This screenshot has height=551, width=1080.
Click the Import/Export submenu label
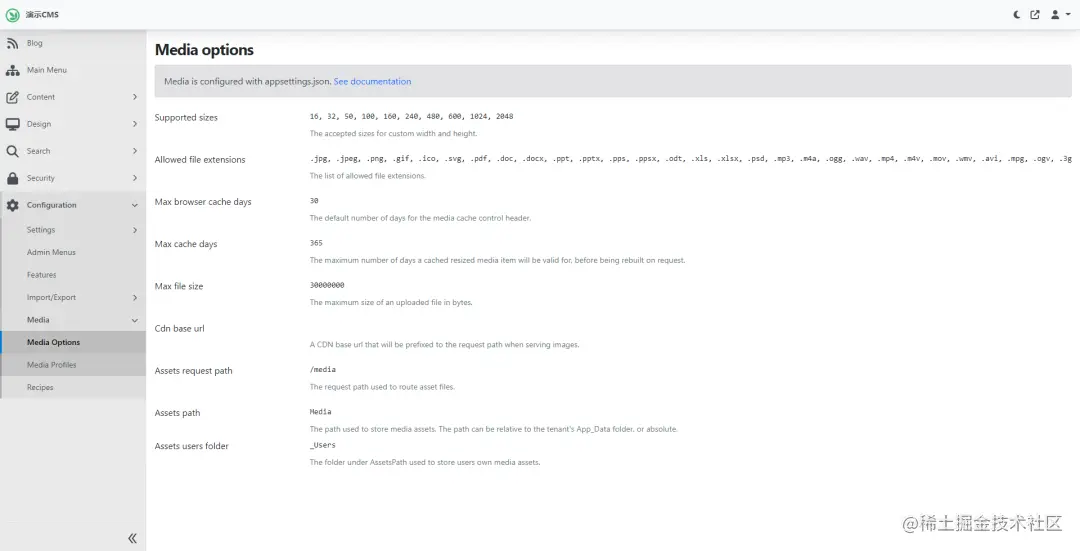[x=51, y=298]
